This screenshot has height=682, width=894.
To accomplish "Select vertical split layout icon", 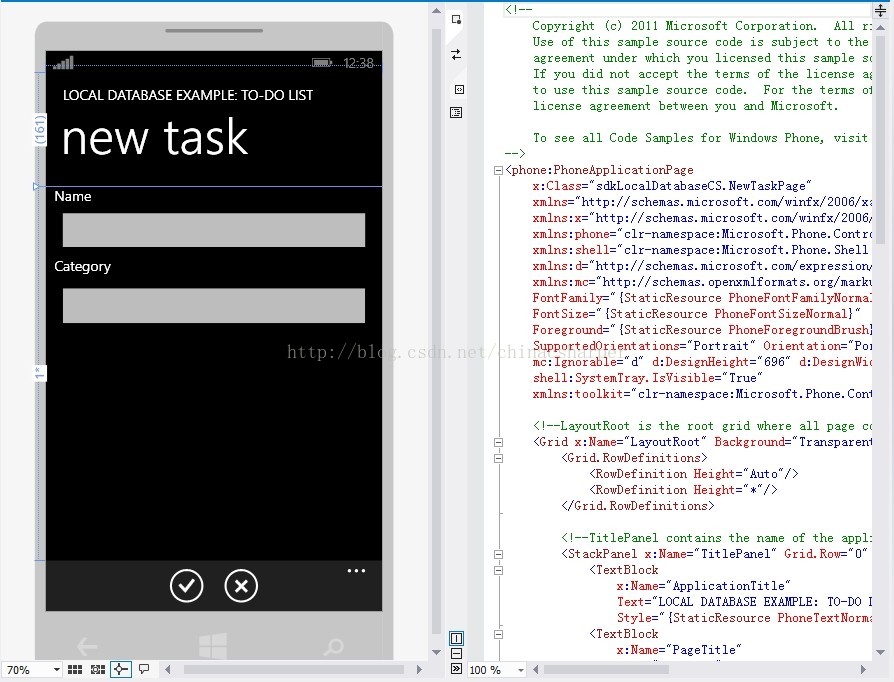I will point(456,638).
